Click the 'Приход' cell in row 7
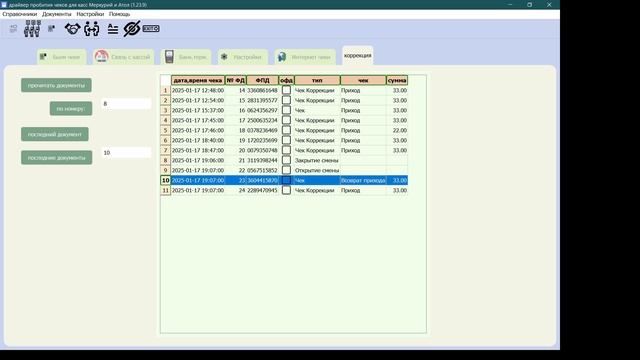 pos(363,150)
